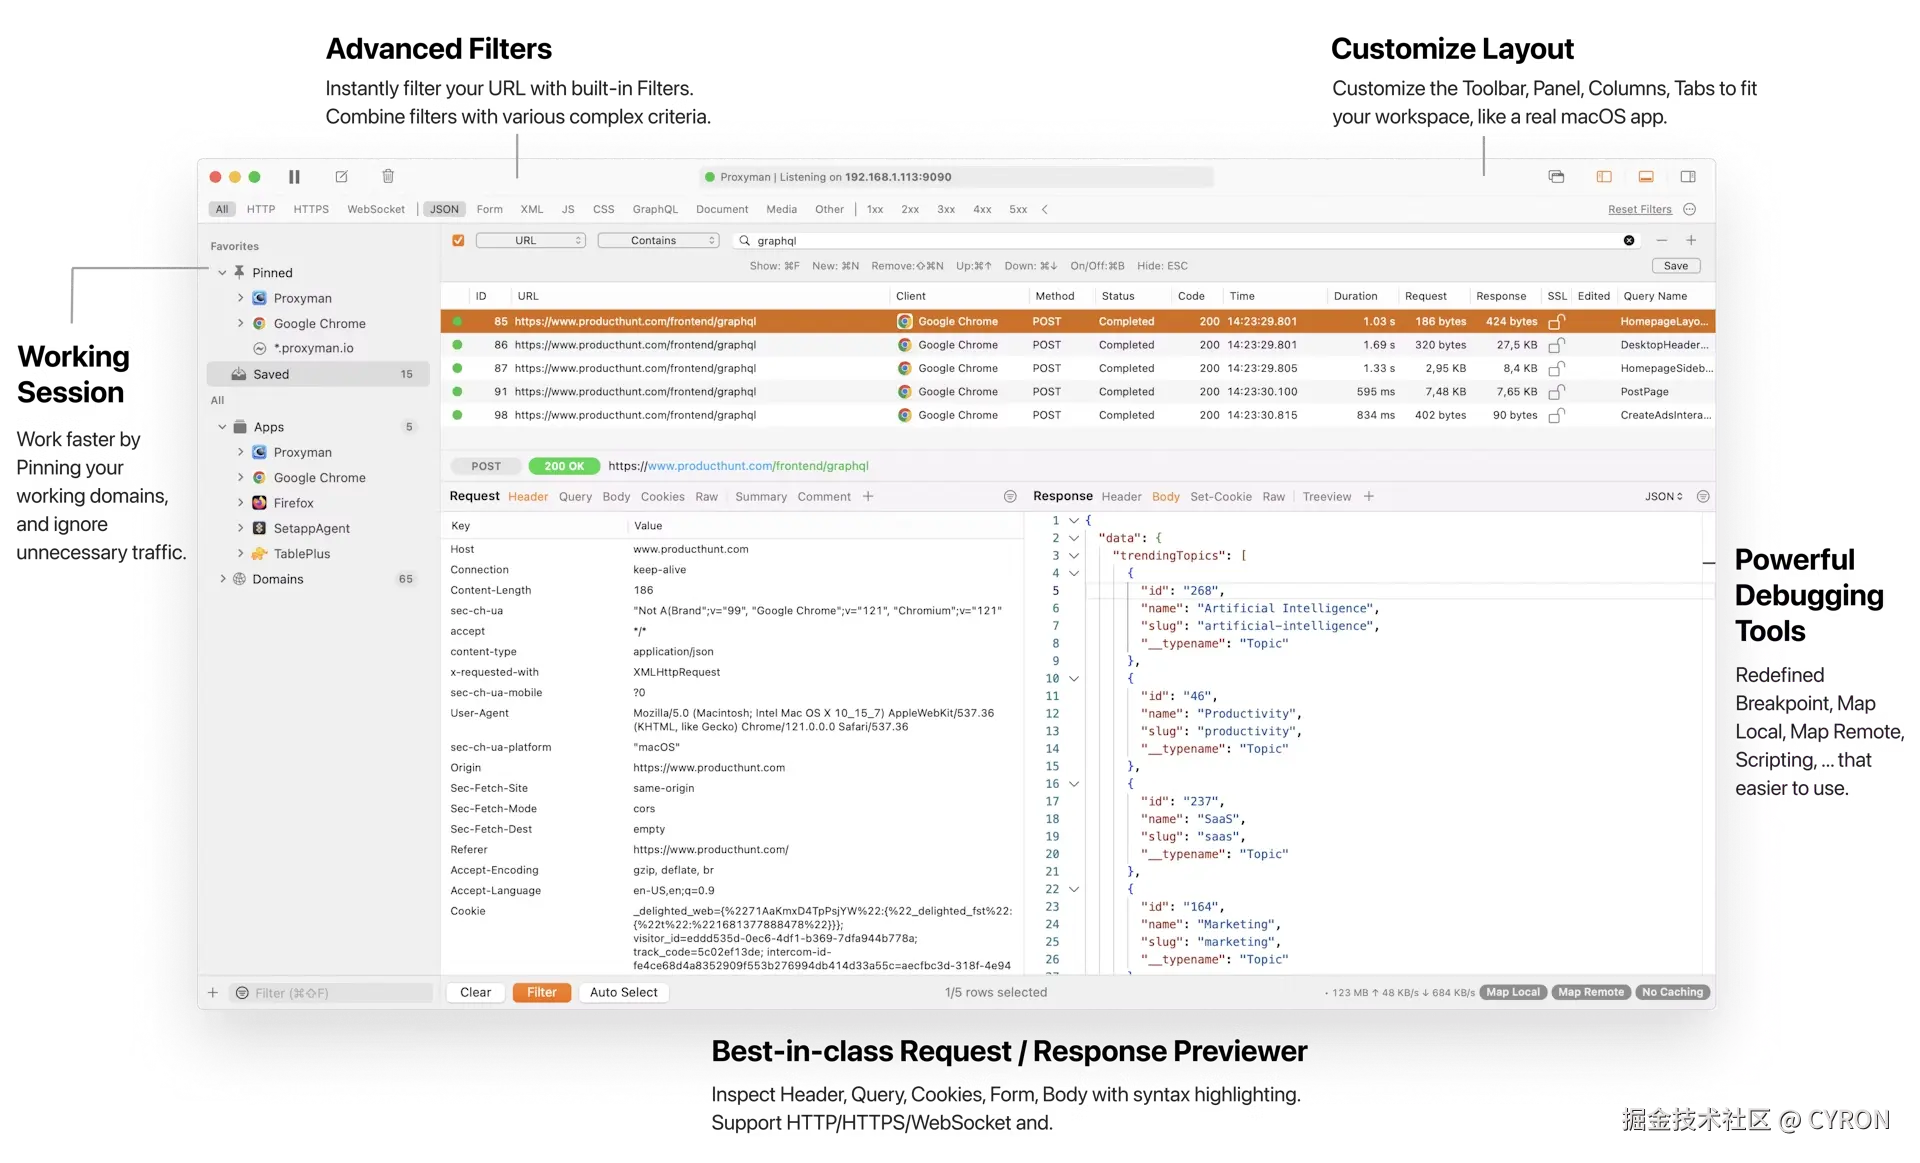Toggle the right panel layout icon
The width and height of the screenshot is (1920, 1163).
pyautogui.click(x=1688, y=177)
